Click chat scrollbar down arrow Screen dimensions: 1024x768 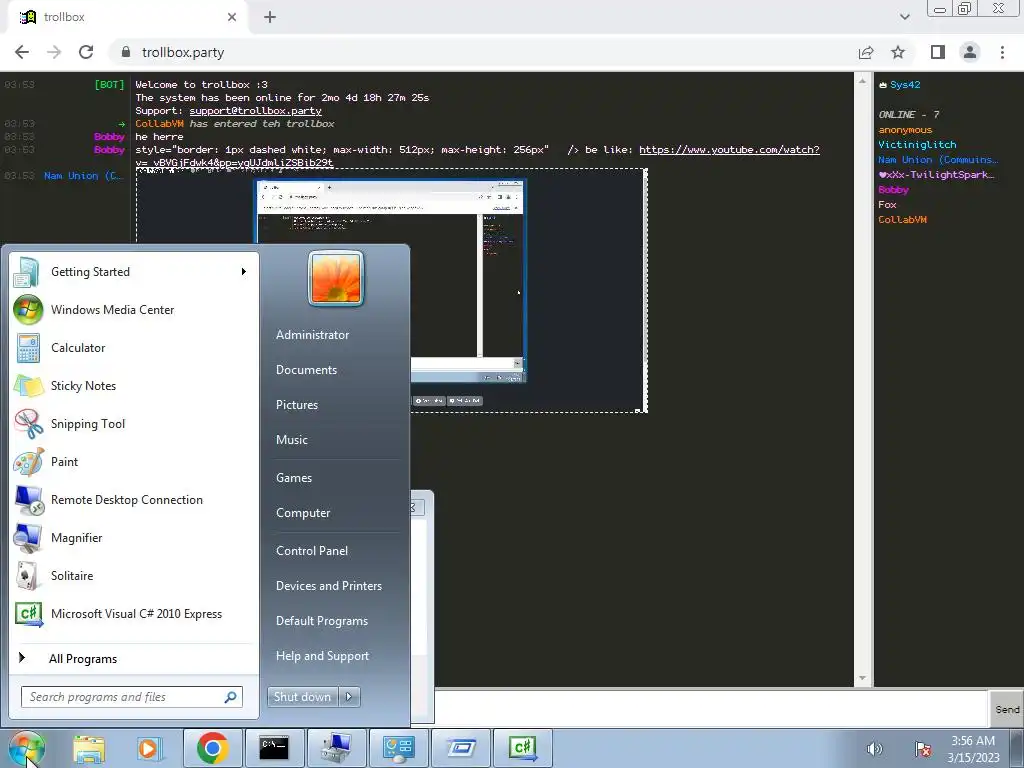(862, 679)
